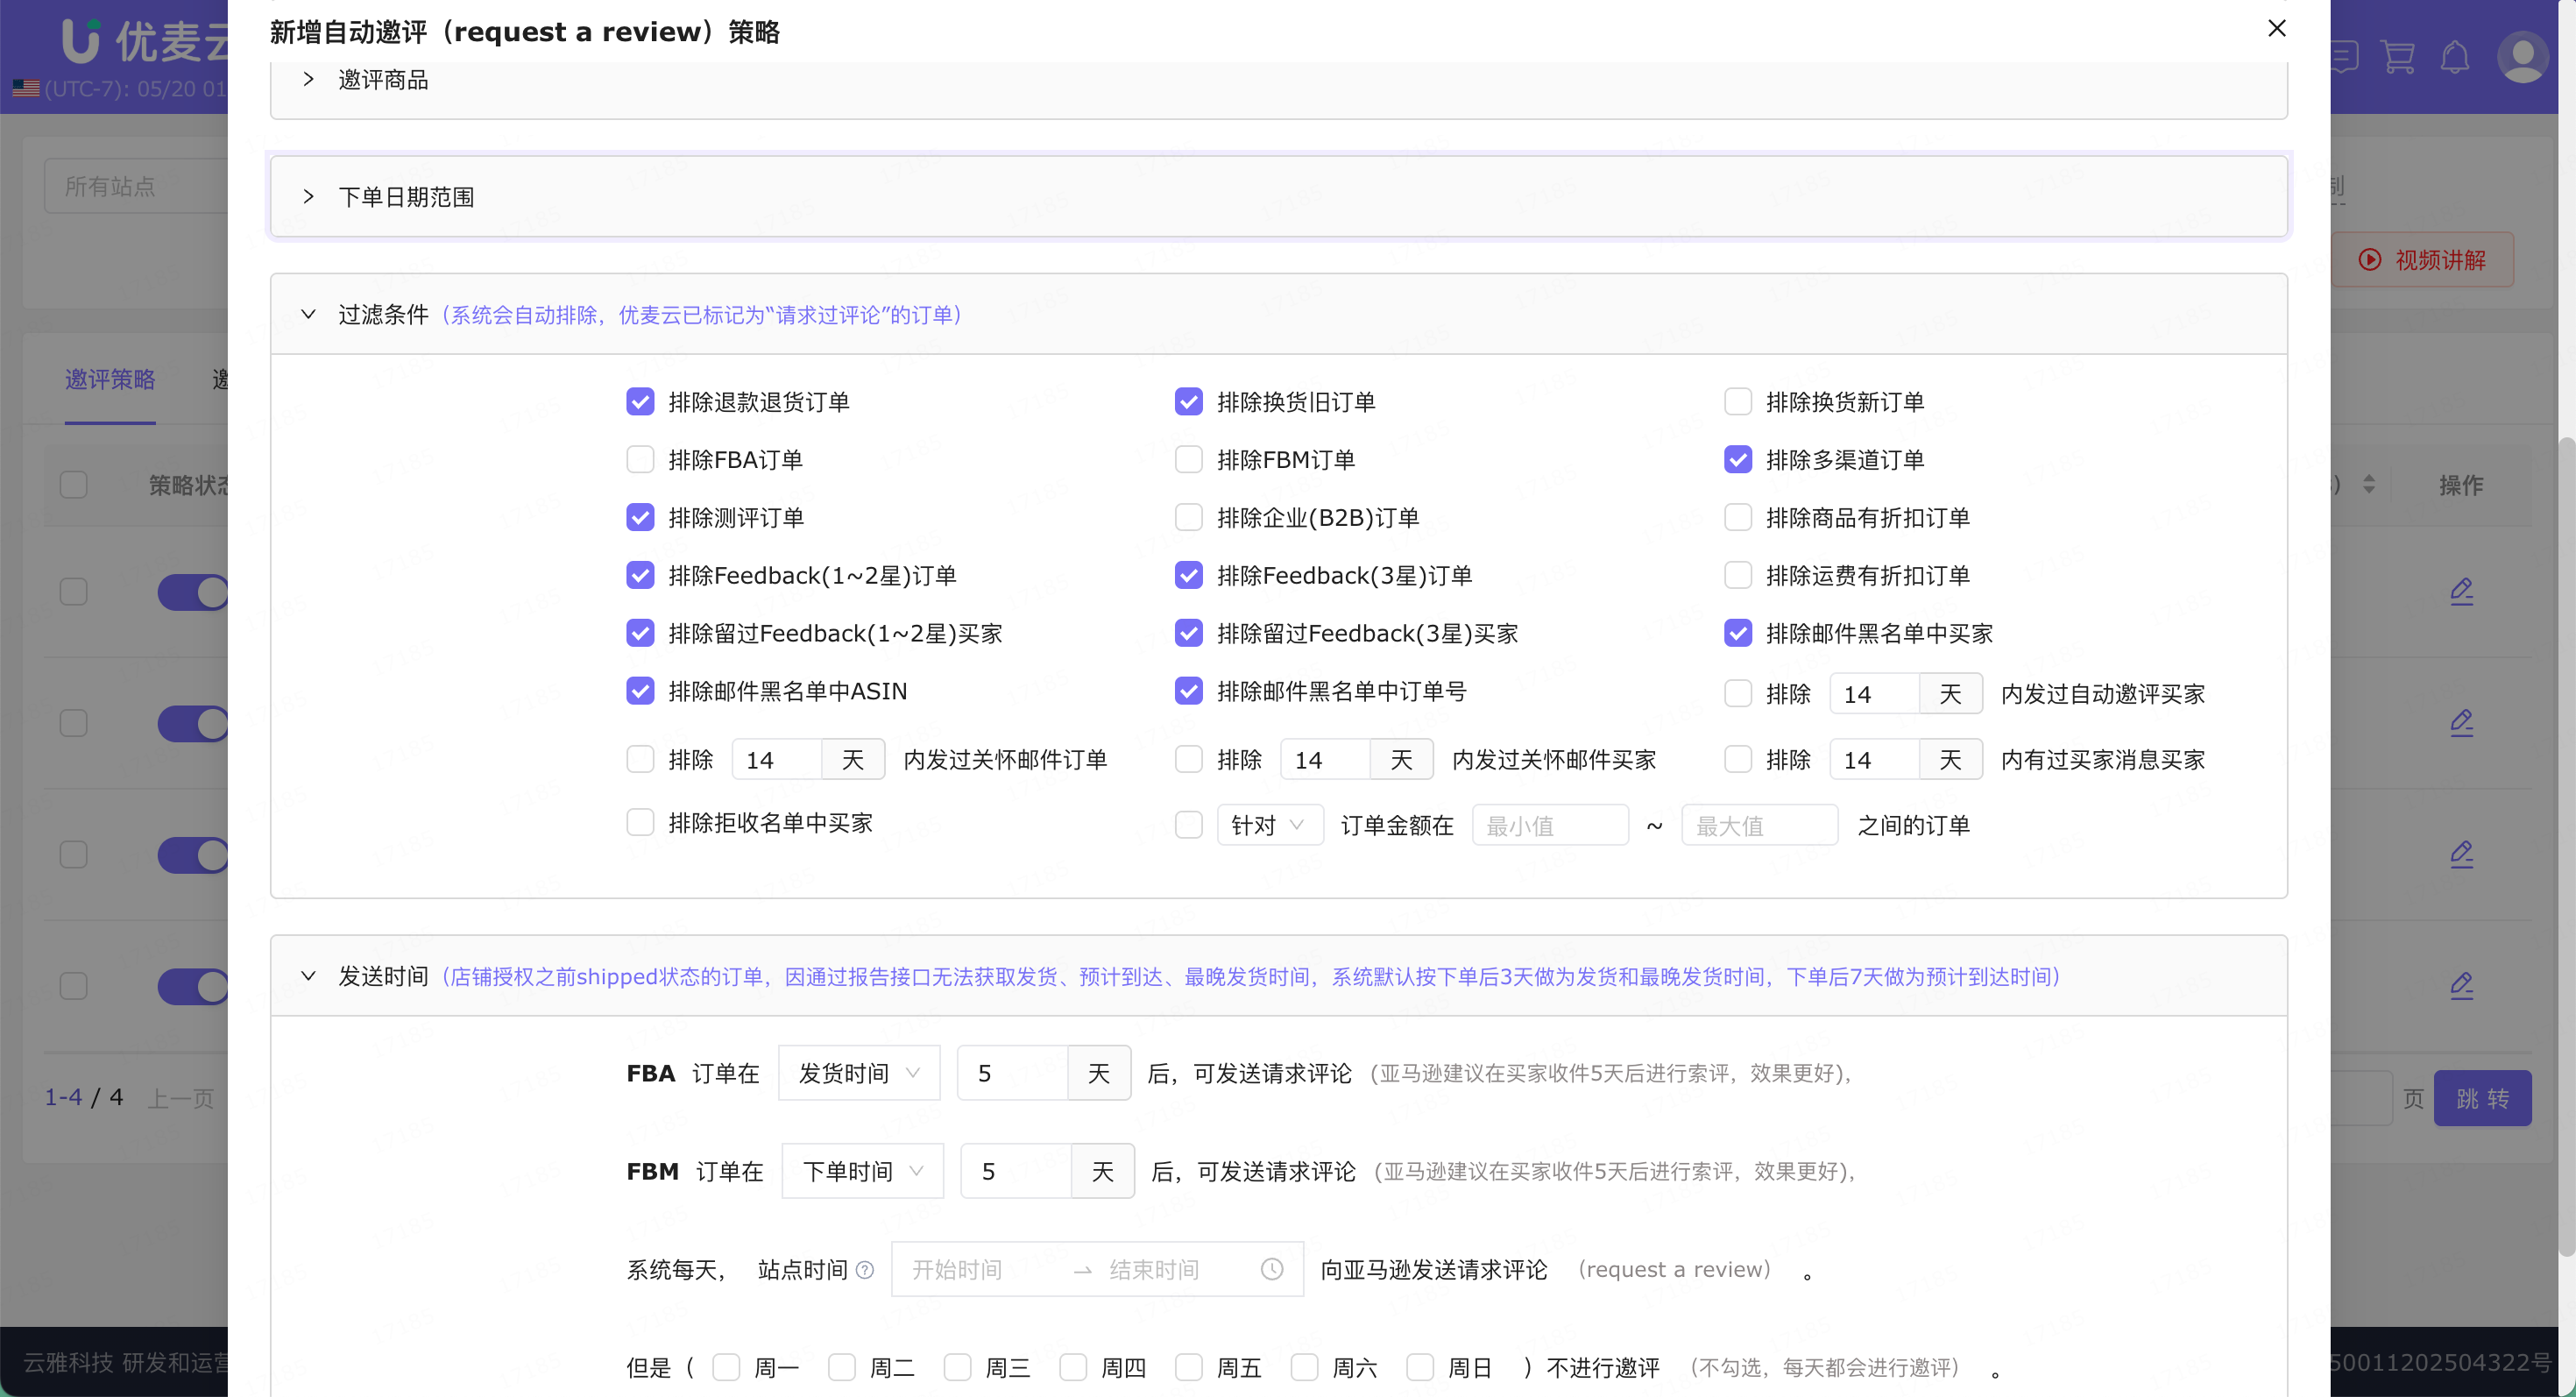Expand the 下单日期范围 section
2576x1397 pixels.
[x=1278, y=197]
